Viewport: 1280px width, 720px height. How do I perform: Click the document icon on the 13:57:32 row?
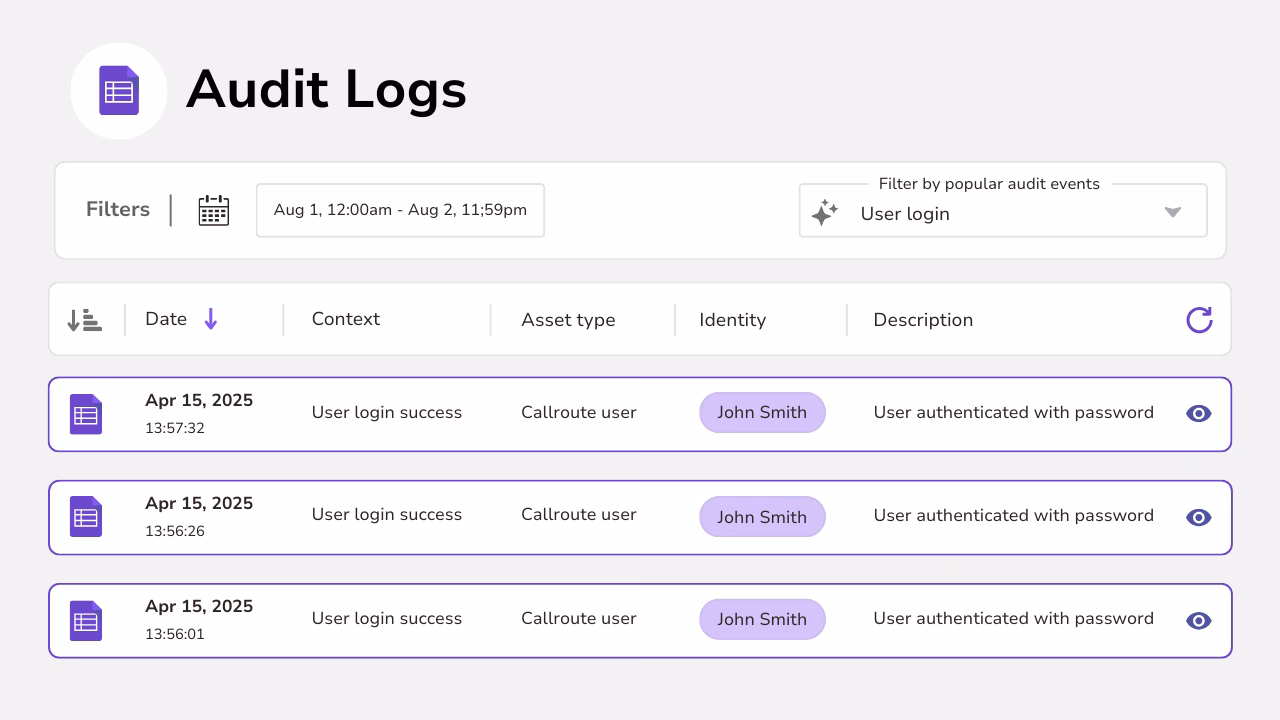85,414
